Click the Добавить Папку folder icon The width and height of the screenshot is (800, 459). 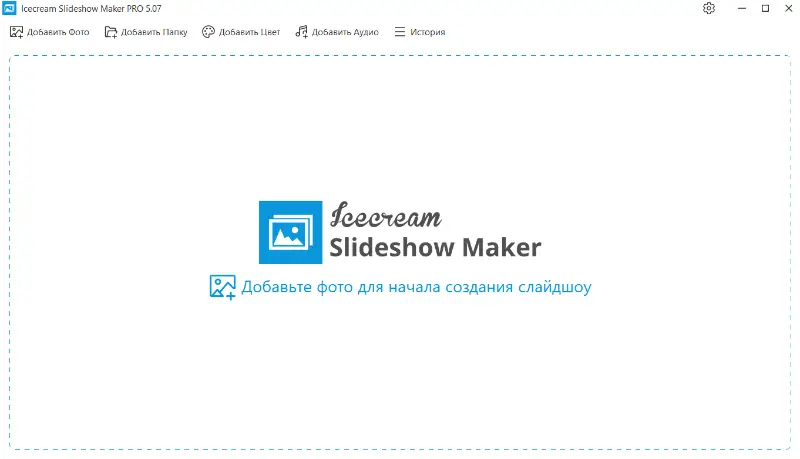pos(111,32)
